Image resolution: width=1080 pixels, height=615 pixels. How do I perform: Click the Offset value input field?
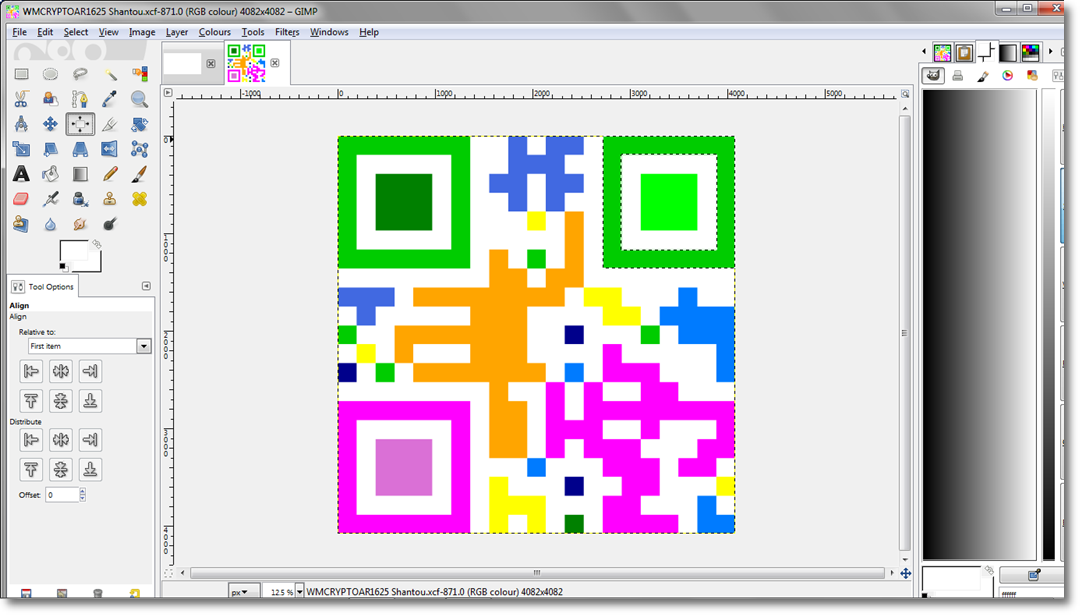point(62,494)
